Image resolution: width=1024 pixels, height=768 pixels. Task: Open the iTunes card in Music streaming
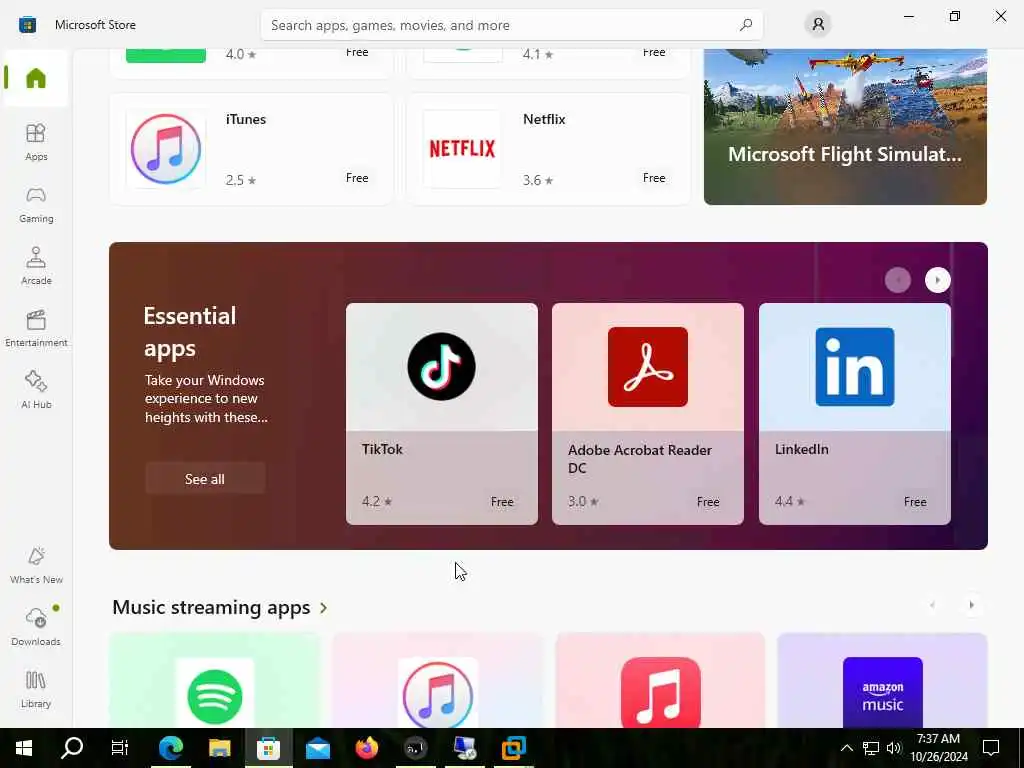coord(438,680)
